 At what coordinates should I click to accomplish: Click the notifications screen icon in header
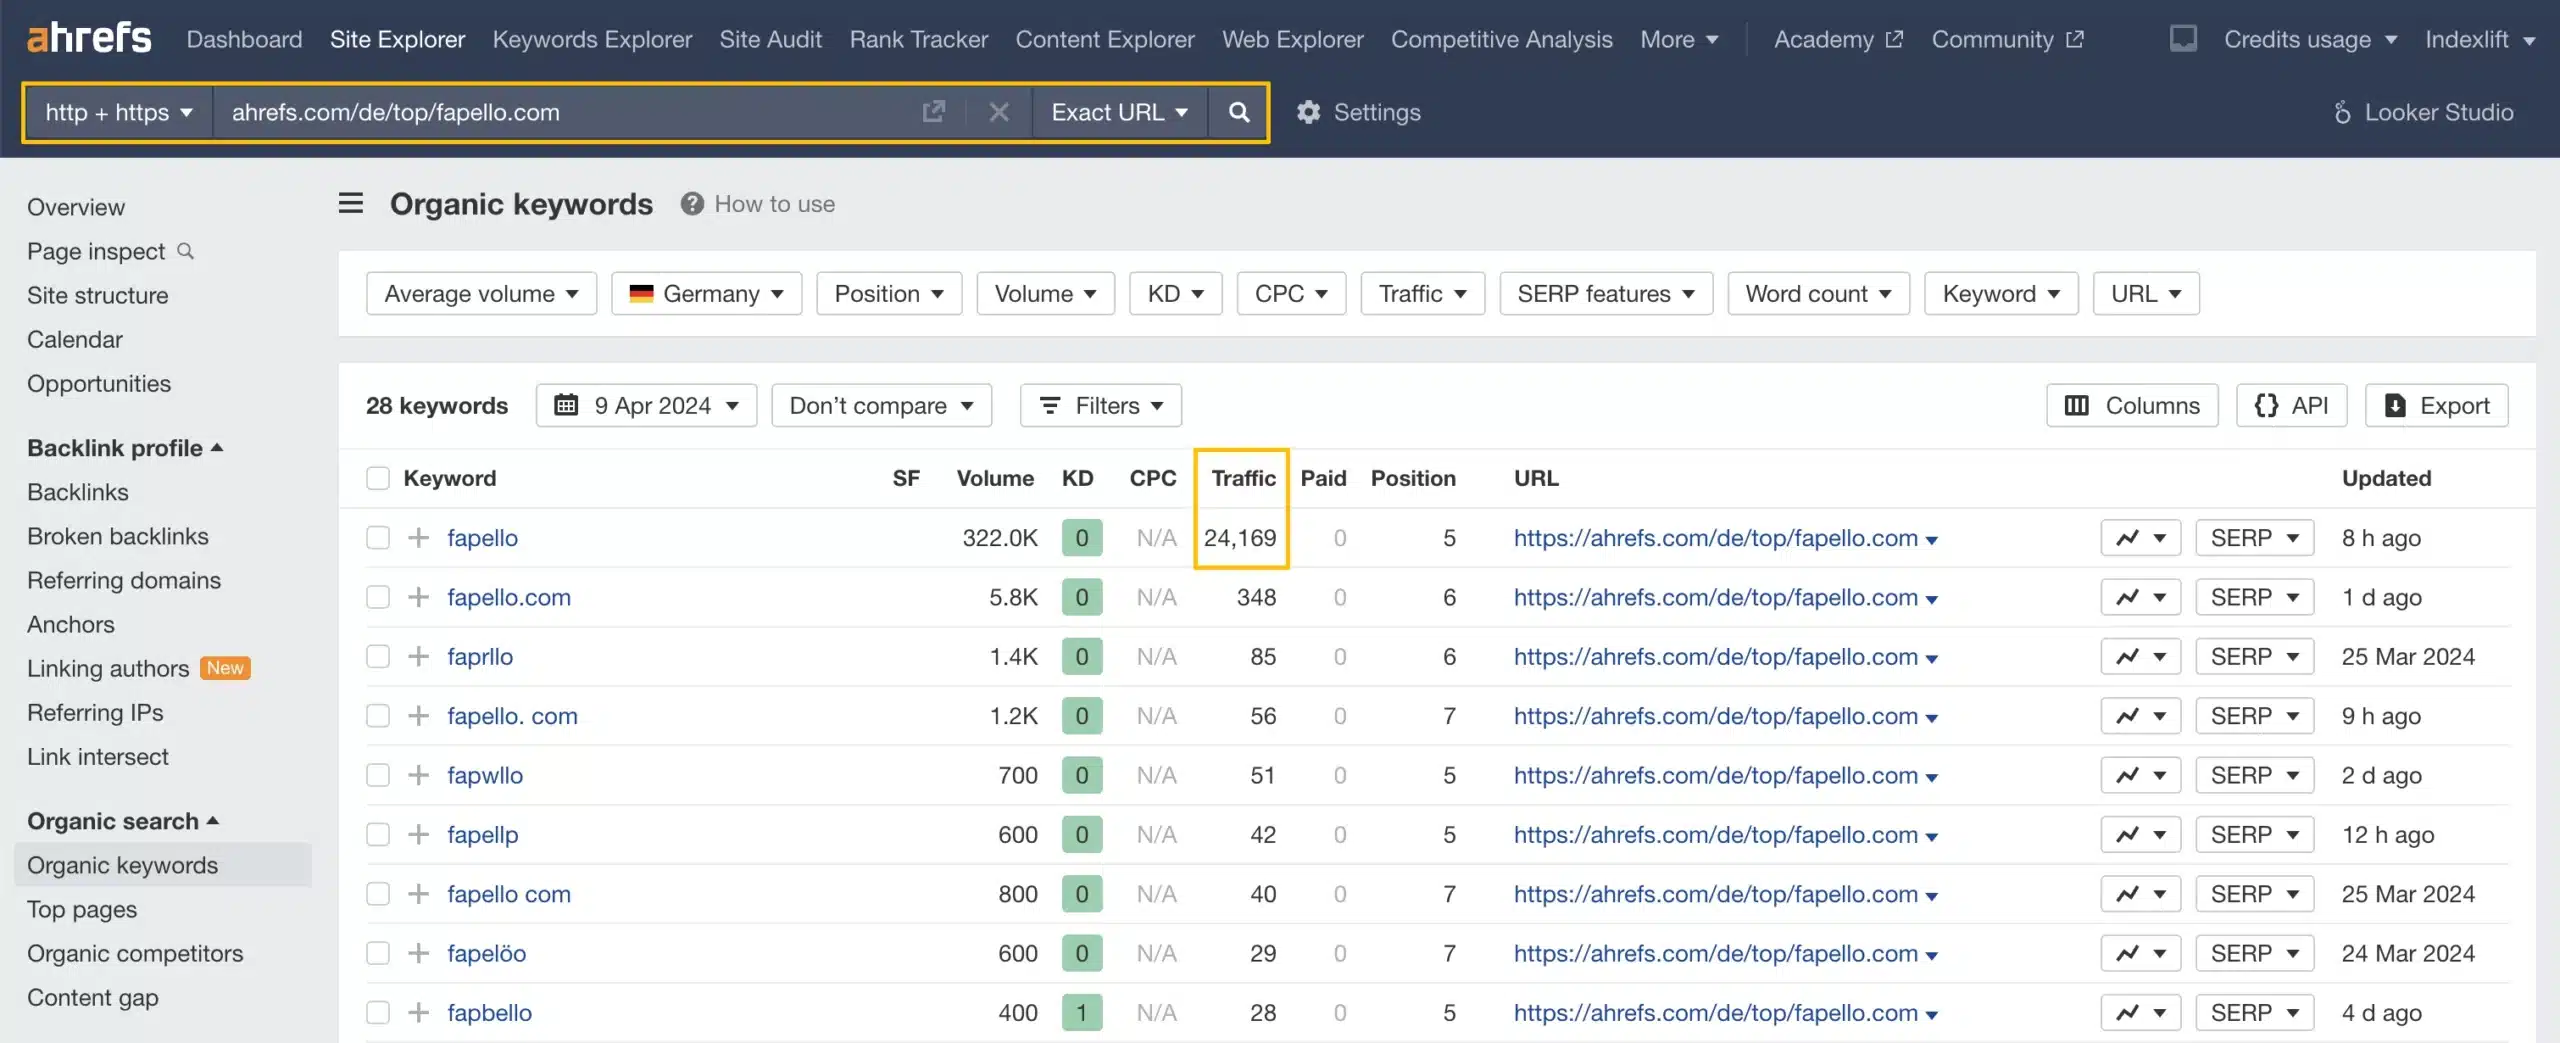coord(2182,39)
